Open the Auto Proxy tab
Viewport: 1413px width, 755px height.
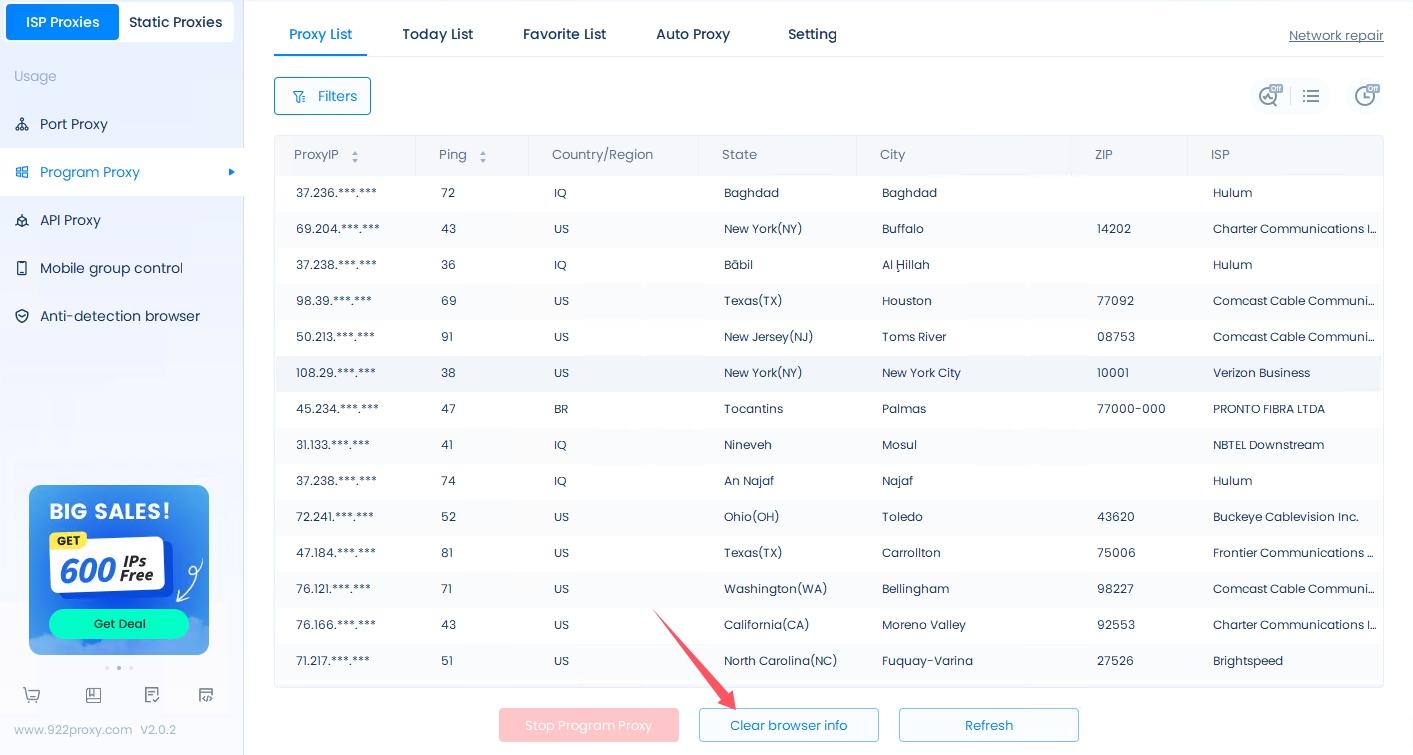[x=692, y=34]
